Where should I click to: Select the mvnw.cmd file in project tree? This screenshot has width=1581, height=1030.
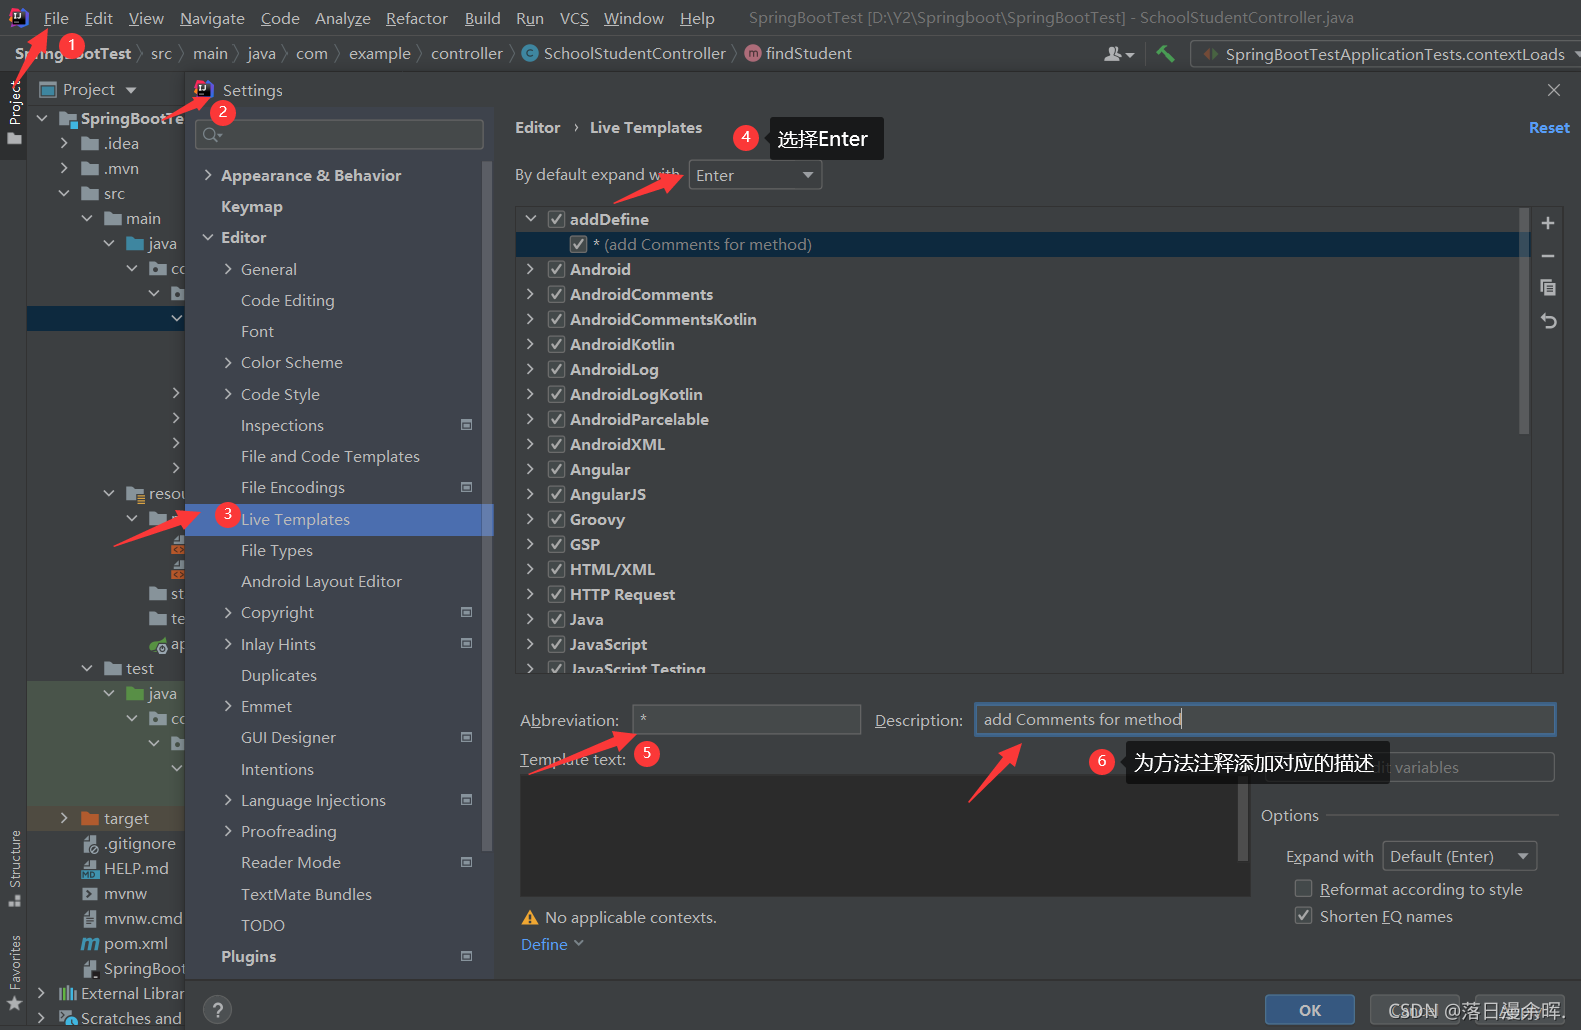[x=132, y=918]
